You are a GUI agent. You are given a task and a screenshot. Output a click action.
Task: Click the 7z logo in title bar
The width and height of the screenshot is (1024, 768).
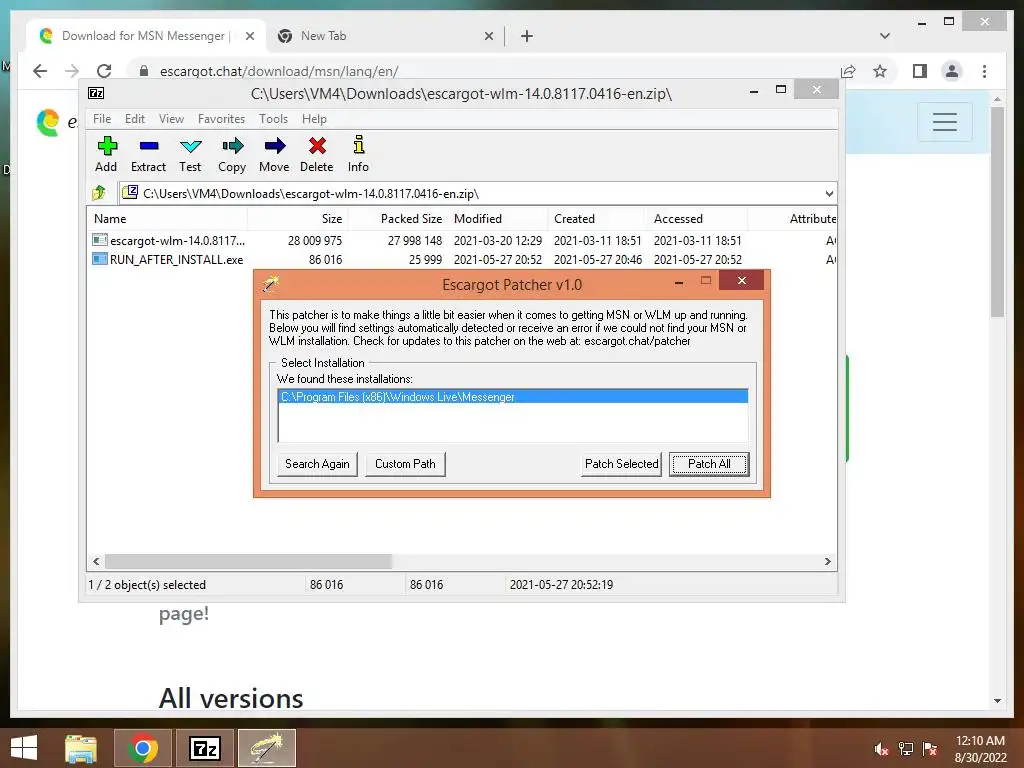96,93
